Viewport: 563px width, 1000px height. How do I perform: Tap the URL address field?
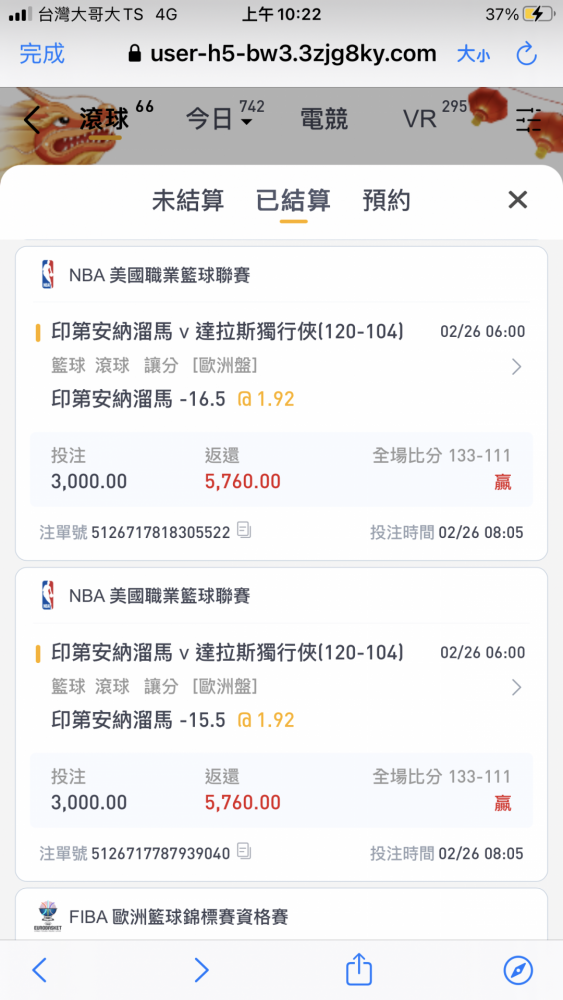point(282,54)
